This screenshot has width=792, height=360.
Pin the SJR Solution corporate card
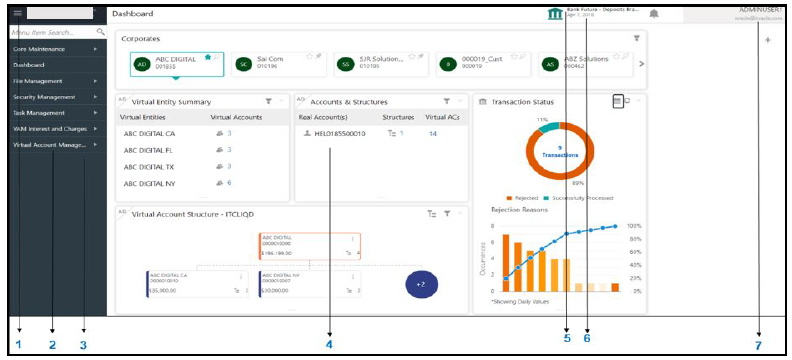pos(420,57)
